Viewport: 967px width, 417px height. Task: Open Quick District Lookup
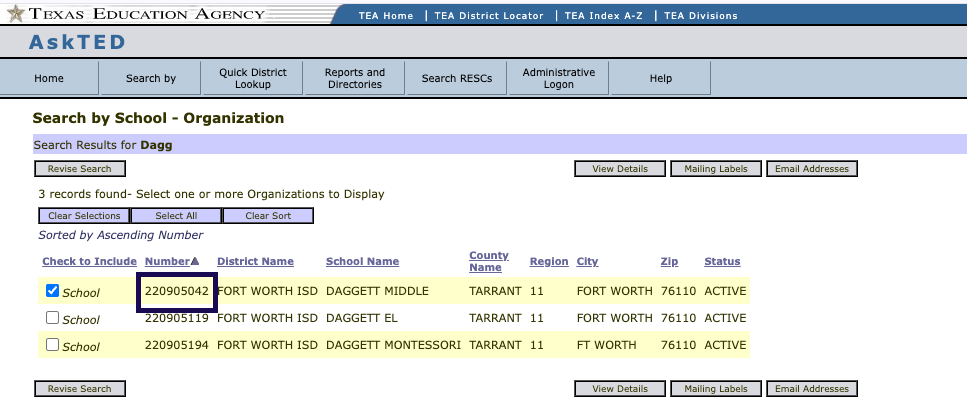(x=253, y=78)
